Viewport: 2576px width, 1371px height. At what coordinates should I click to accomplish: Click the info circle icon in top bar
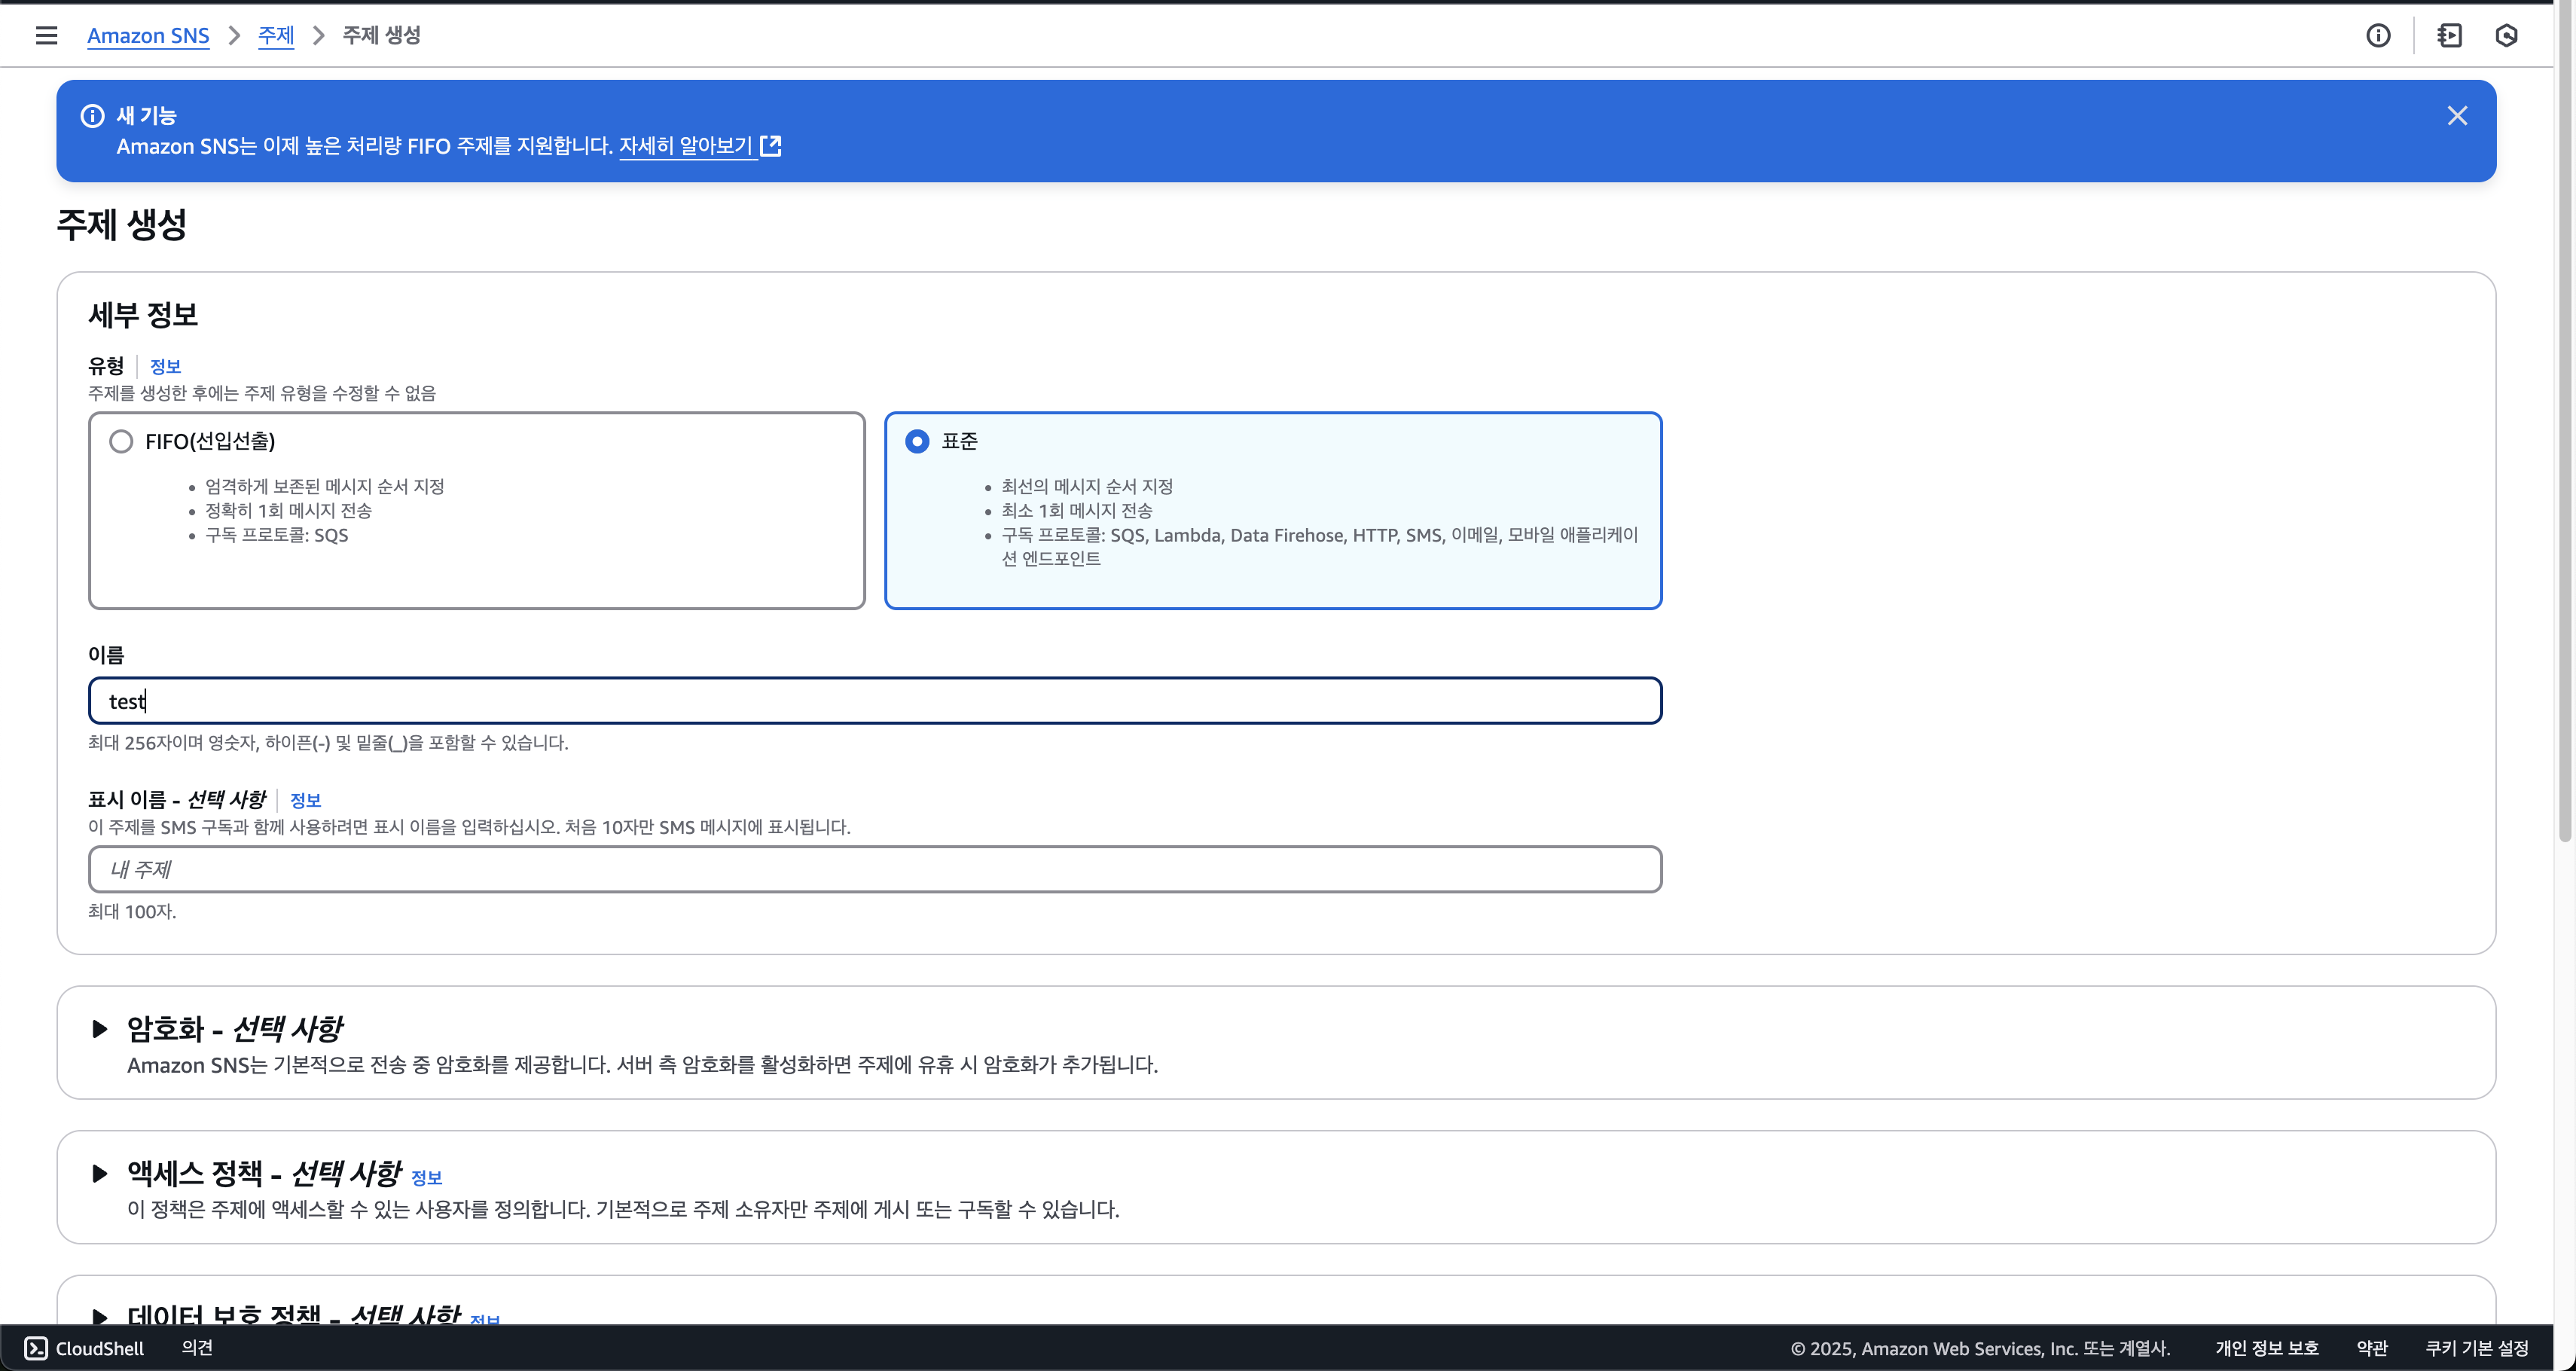click(x=2378, y=36)
